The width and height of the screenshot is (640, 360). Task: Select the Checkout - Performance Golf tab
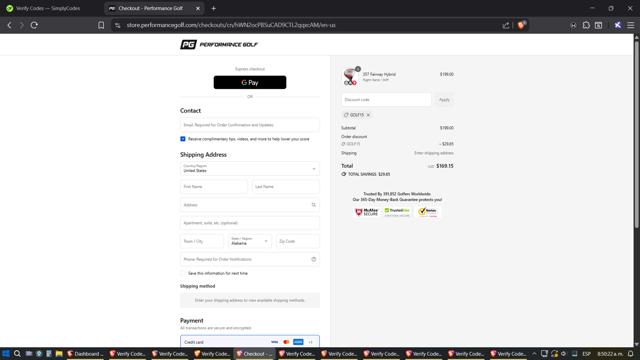point(150,8)
